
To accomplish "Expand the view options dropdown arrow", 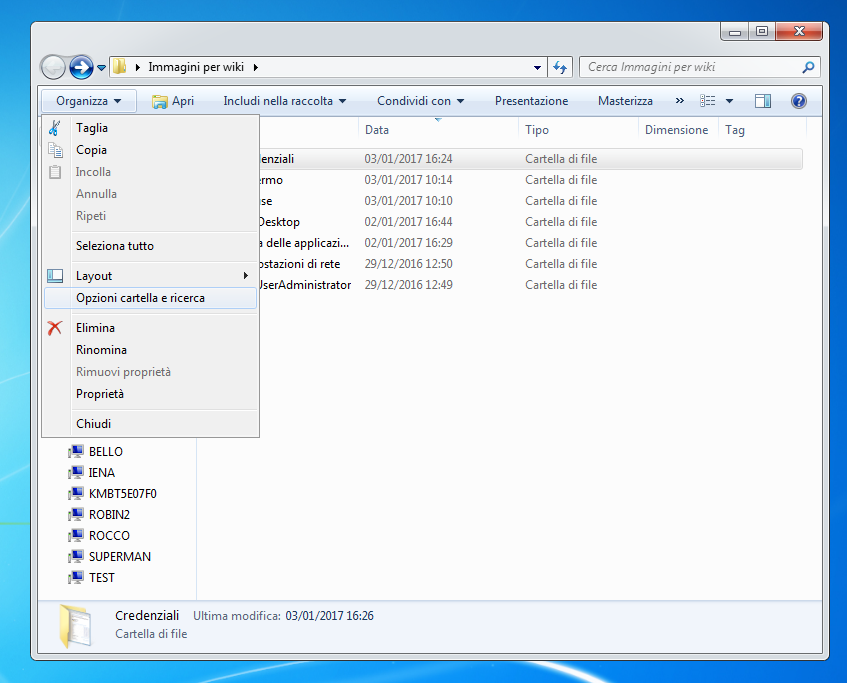I will coord(729,101).
